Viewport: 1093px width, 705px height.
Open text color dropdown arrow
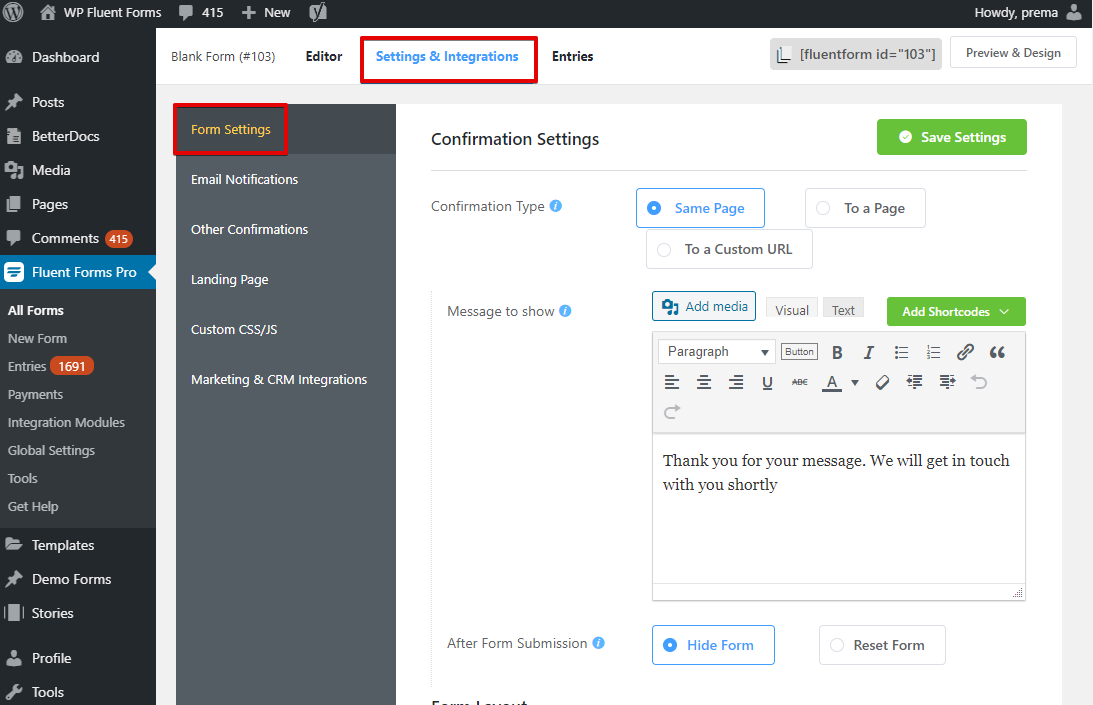(855, 382)
